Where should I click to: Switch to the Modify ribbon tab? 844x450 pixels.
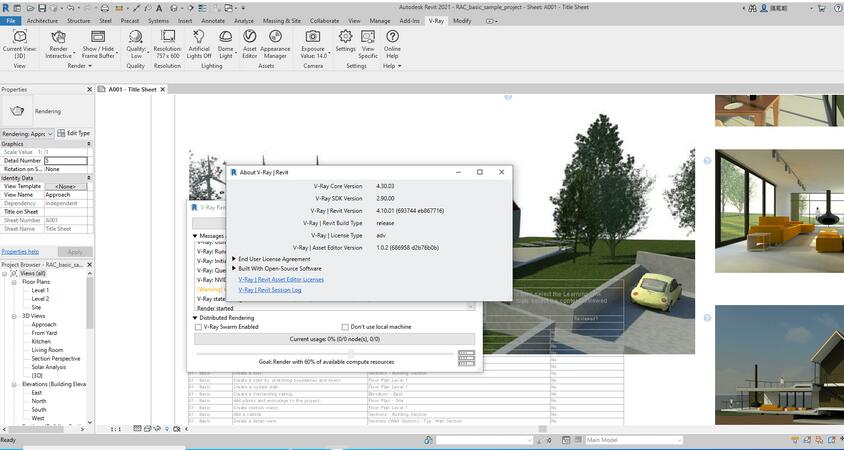pyautogui.click(x=462, y=20)
